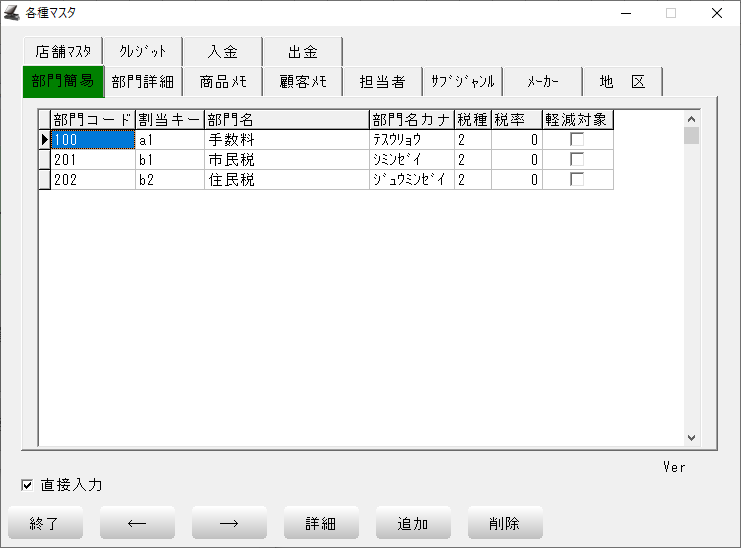The height and width of the screenshot is (548, 741).
Task: Click the 詳細 button
Action: [x=321, y=523]
